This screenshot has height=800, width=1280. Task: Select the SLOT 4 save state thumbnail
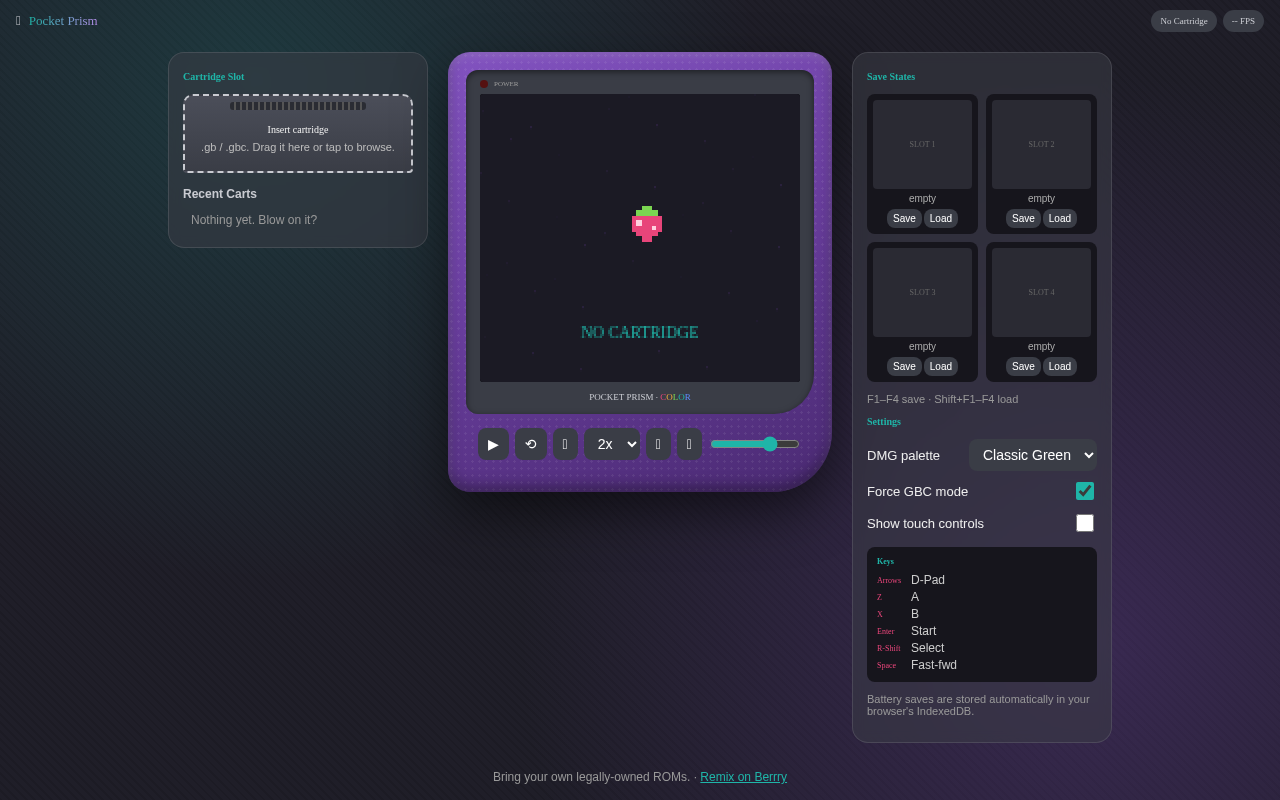[x=1041, y=292]
